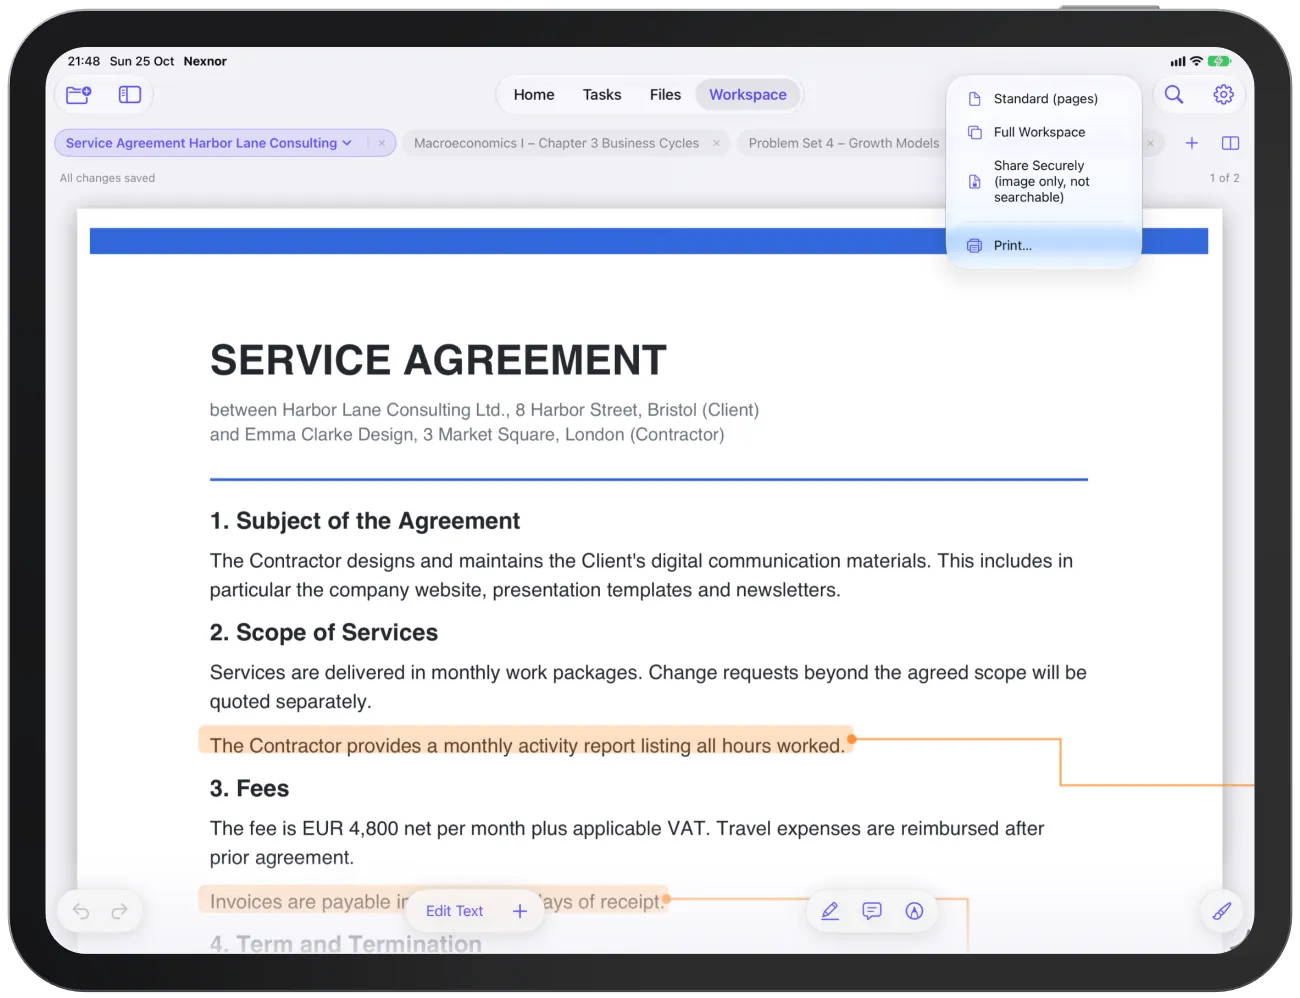The image size is (1300, 998).
Task: Close the Service Agreement Harbor Lane tab
Action: pos(382,143)
